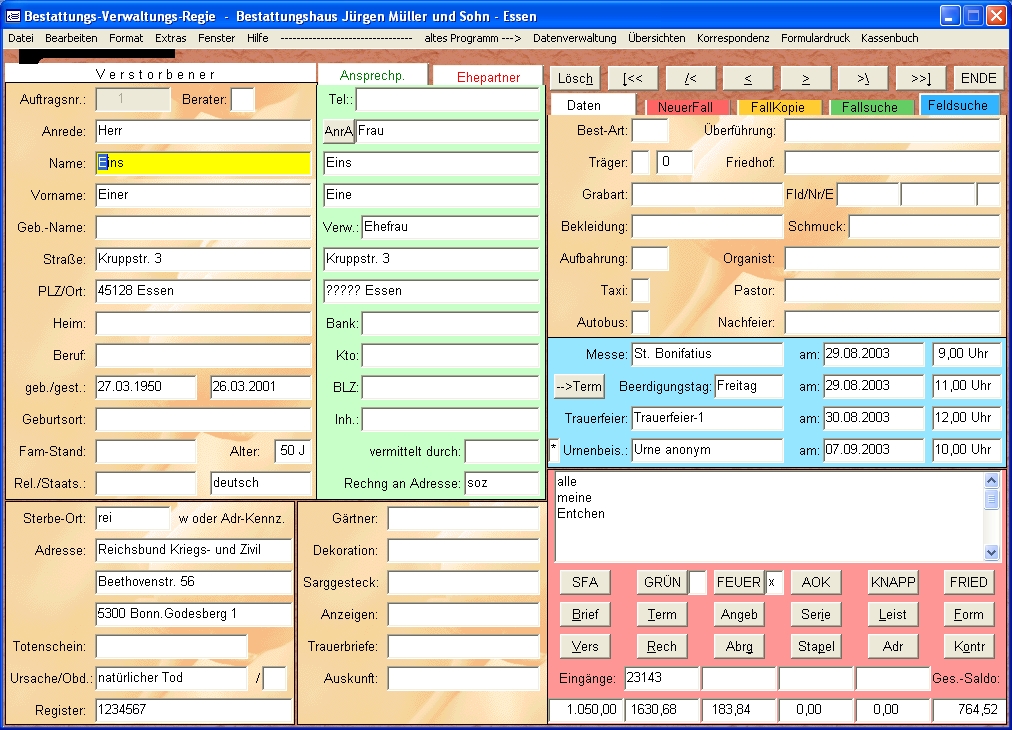This screenshot has height=730, width=1012.
Task: Open the Bearbeiten menu
Action: tap(71, 38)
